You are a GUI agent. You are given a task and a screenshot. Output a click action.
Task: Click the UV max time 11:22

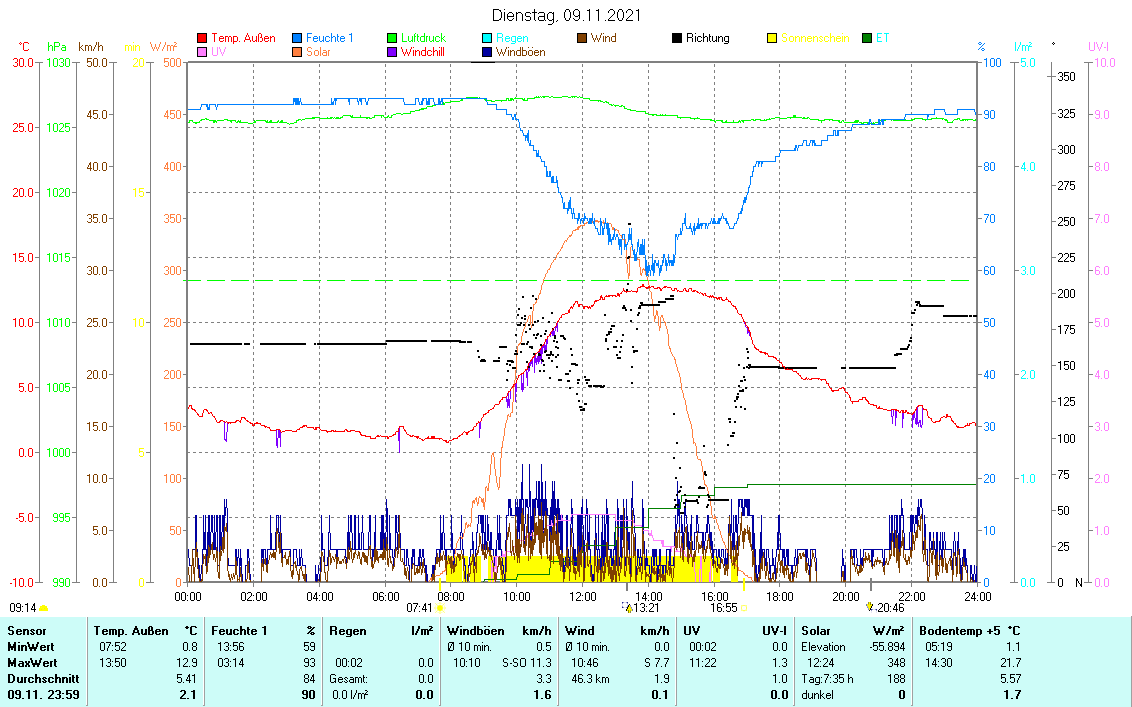pyautogui.click(x=702, y=663)
